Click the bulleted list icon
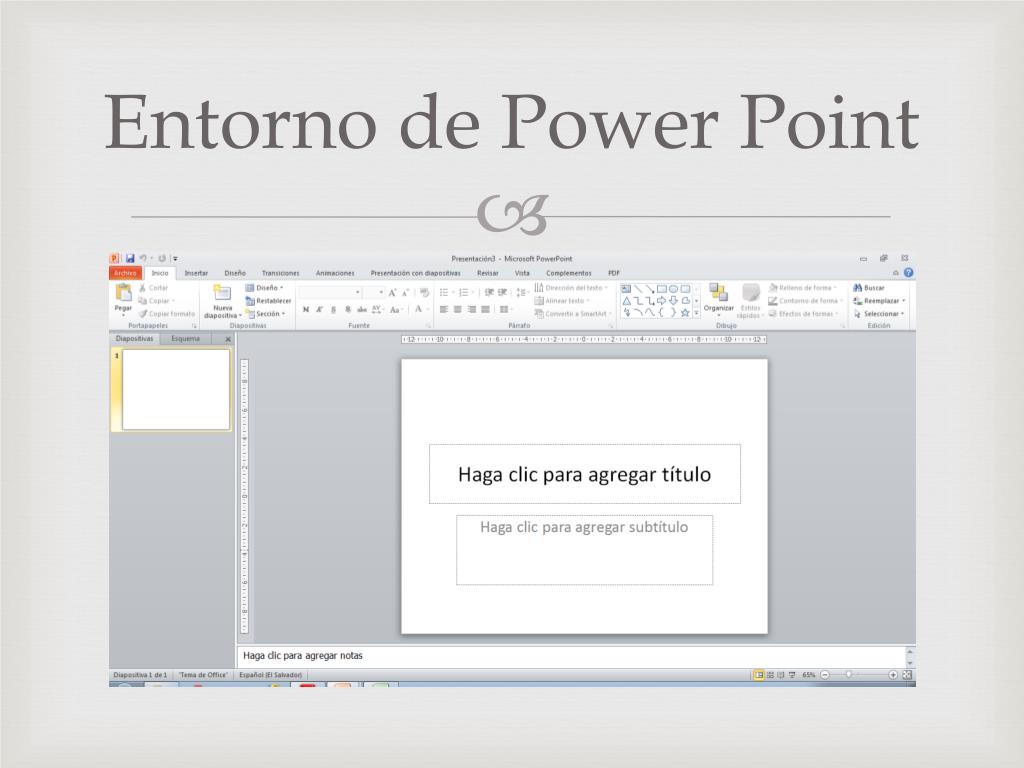This screenshot has width=1024, height=768. point(444,293)
